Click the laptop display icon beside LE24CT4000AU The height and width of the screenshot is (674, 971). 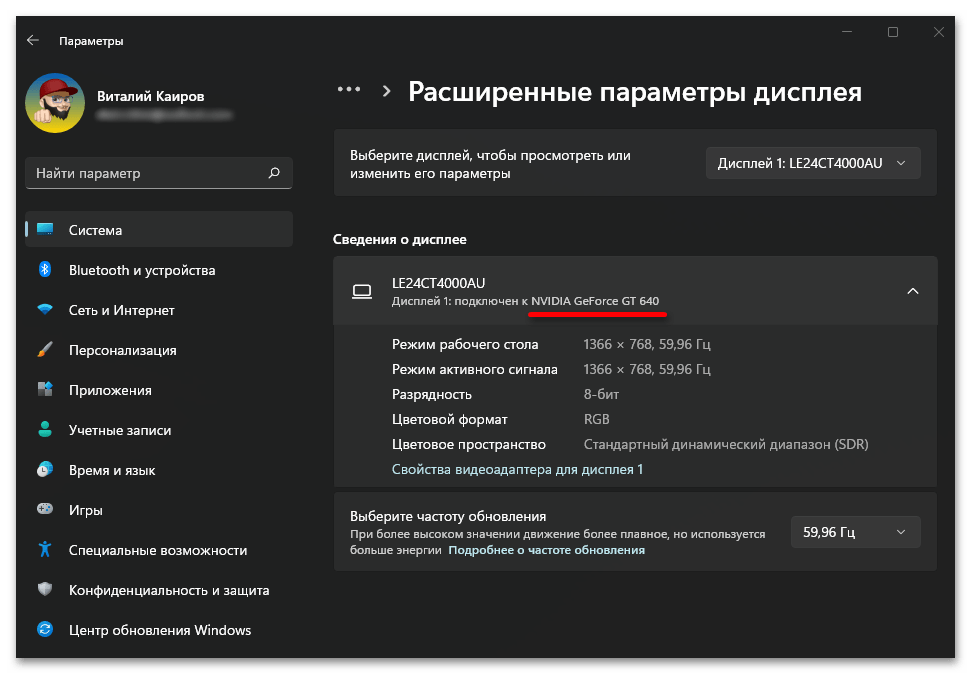point(362,291)
